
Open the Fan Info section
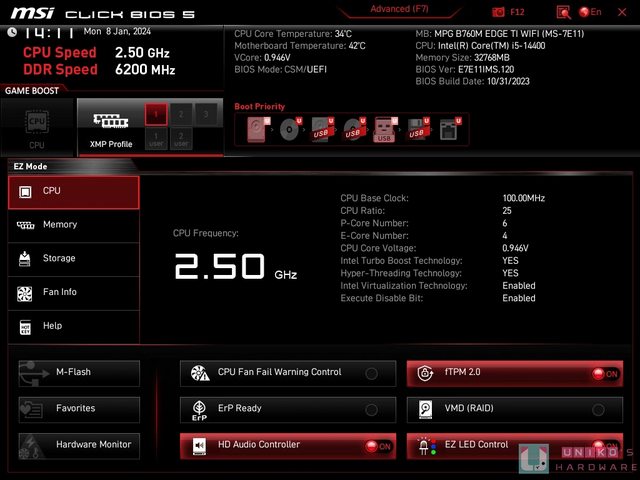pos(74,292)
